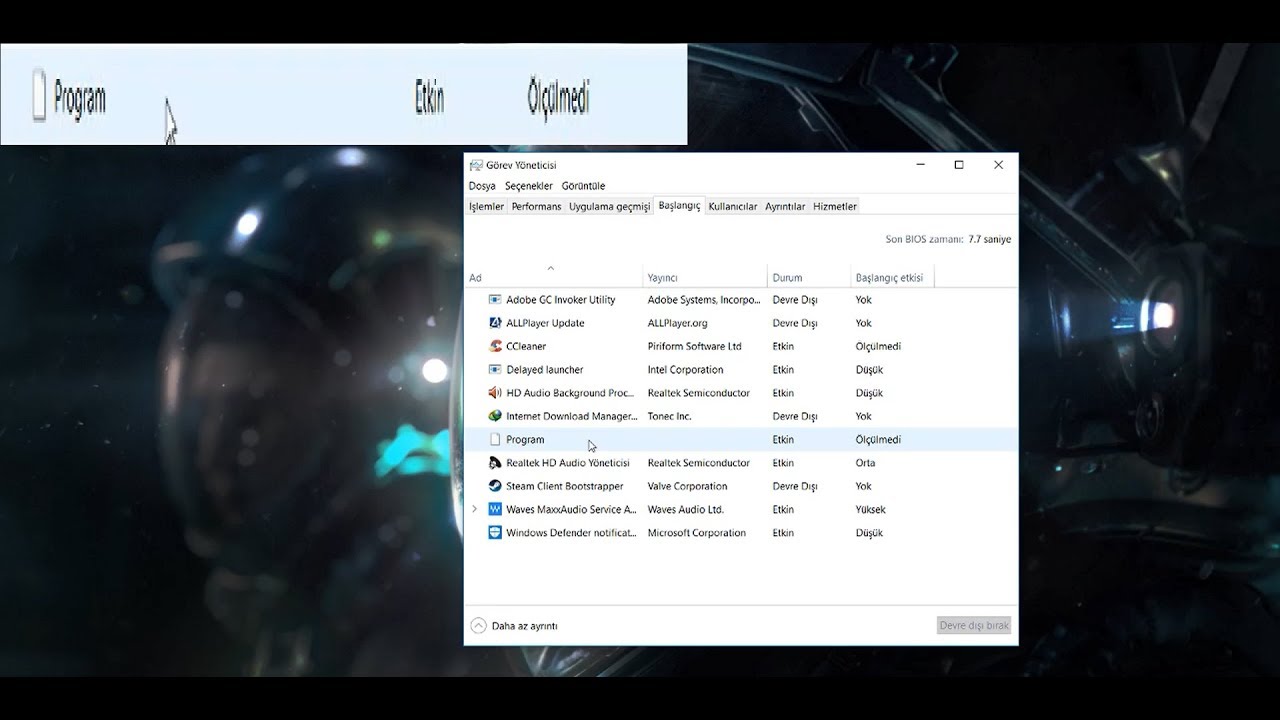Screen dimensions: 1280x720
Task: Click the ALLPlayer.org publisher cell
Action: pyautogui.click(x=677, y=323)
